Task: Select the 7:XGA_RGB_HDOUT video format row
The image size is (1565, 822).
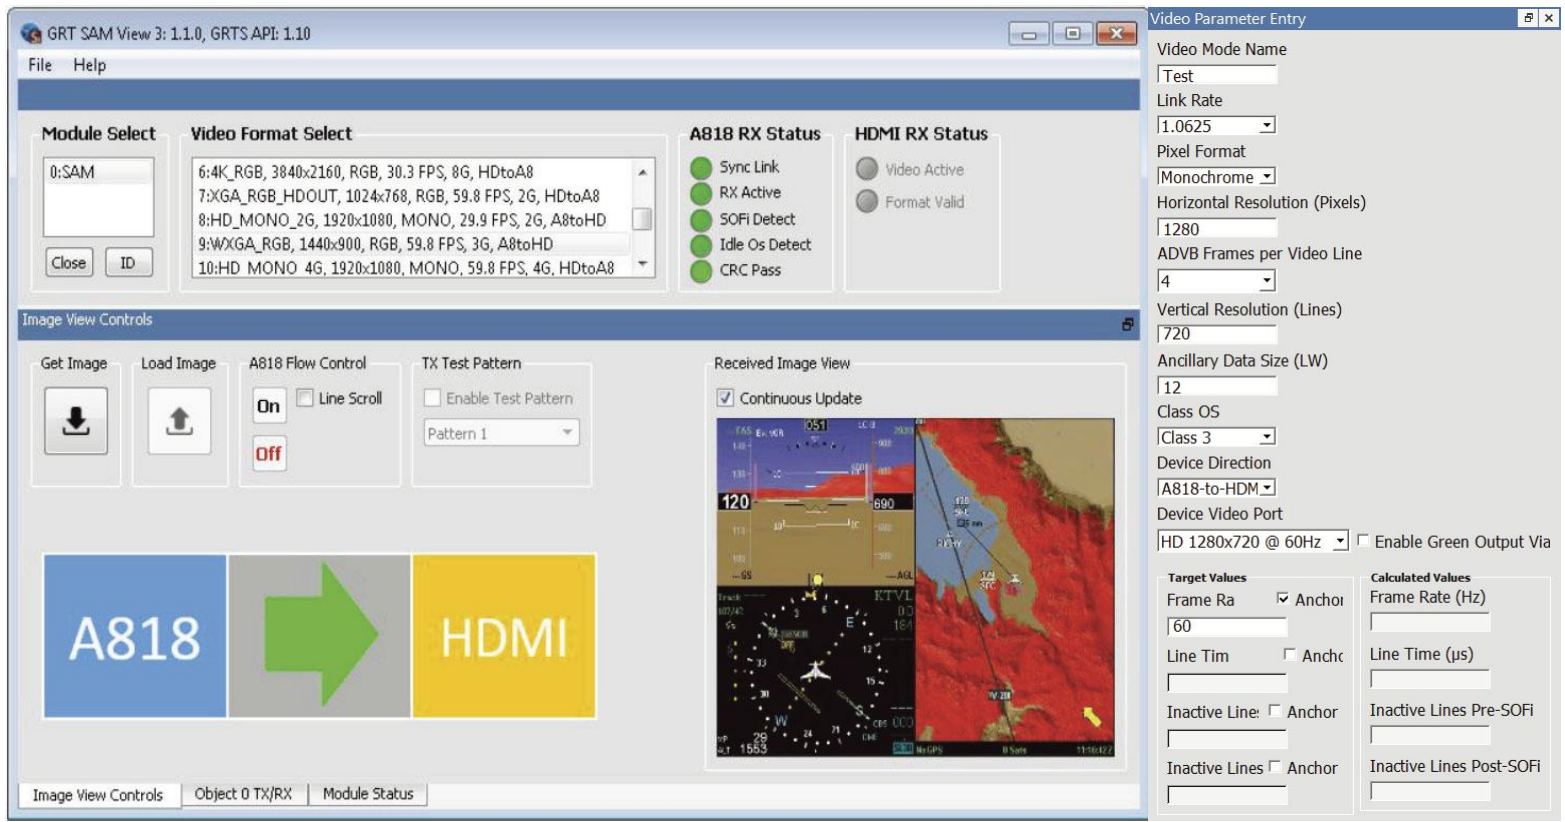Action: 412,196
